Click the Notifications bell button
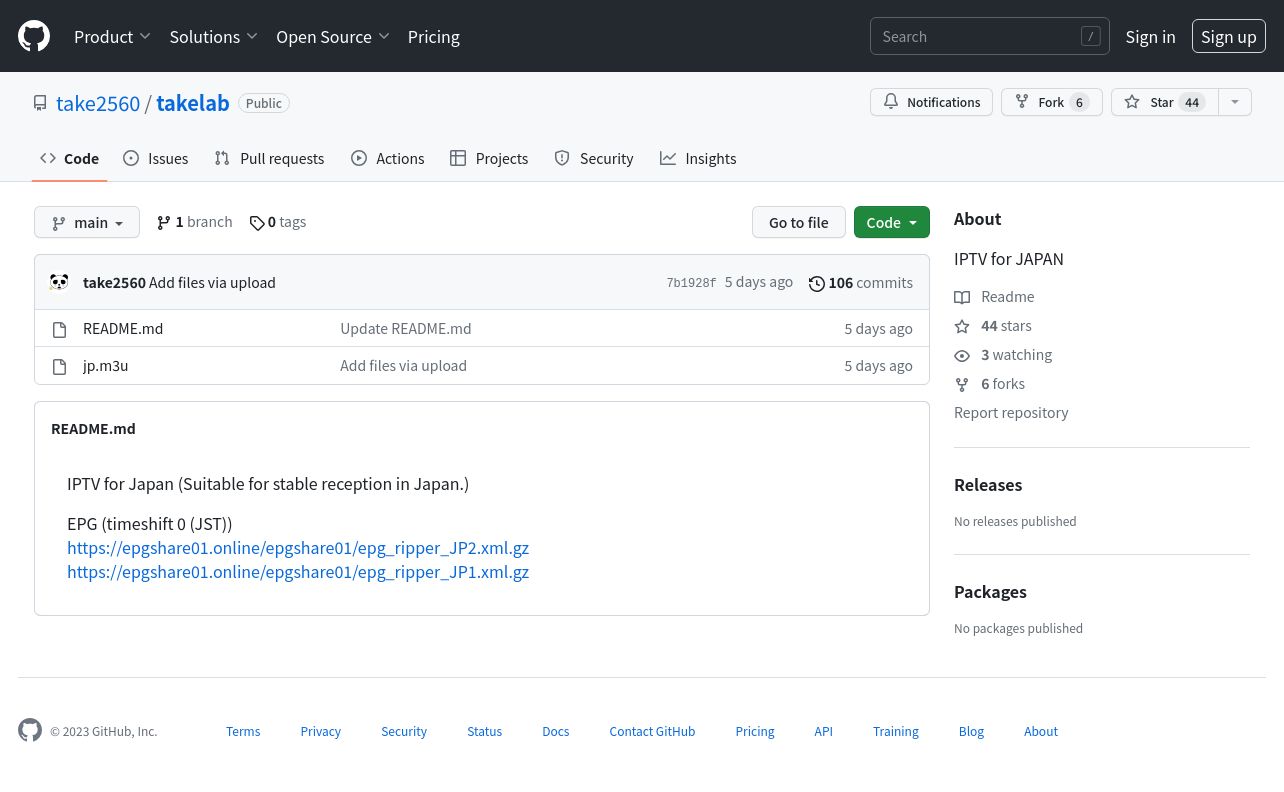This screenshot has height=792, width=1284. click(x=932, y=102)
